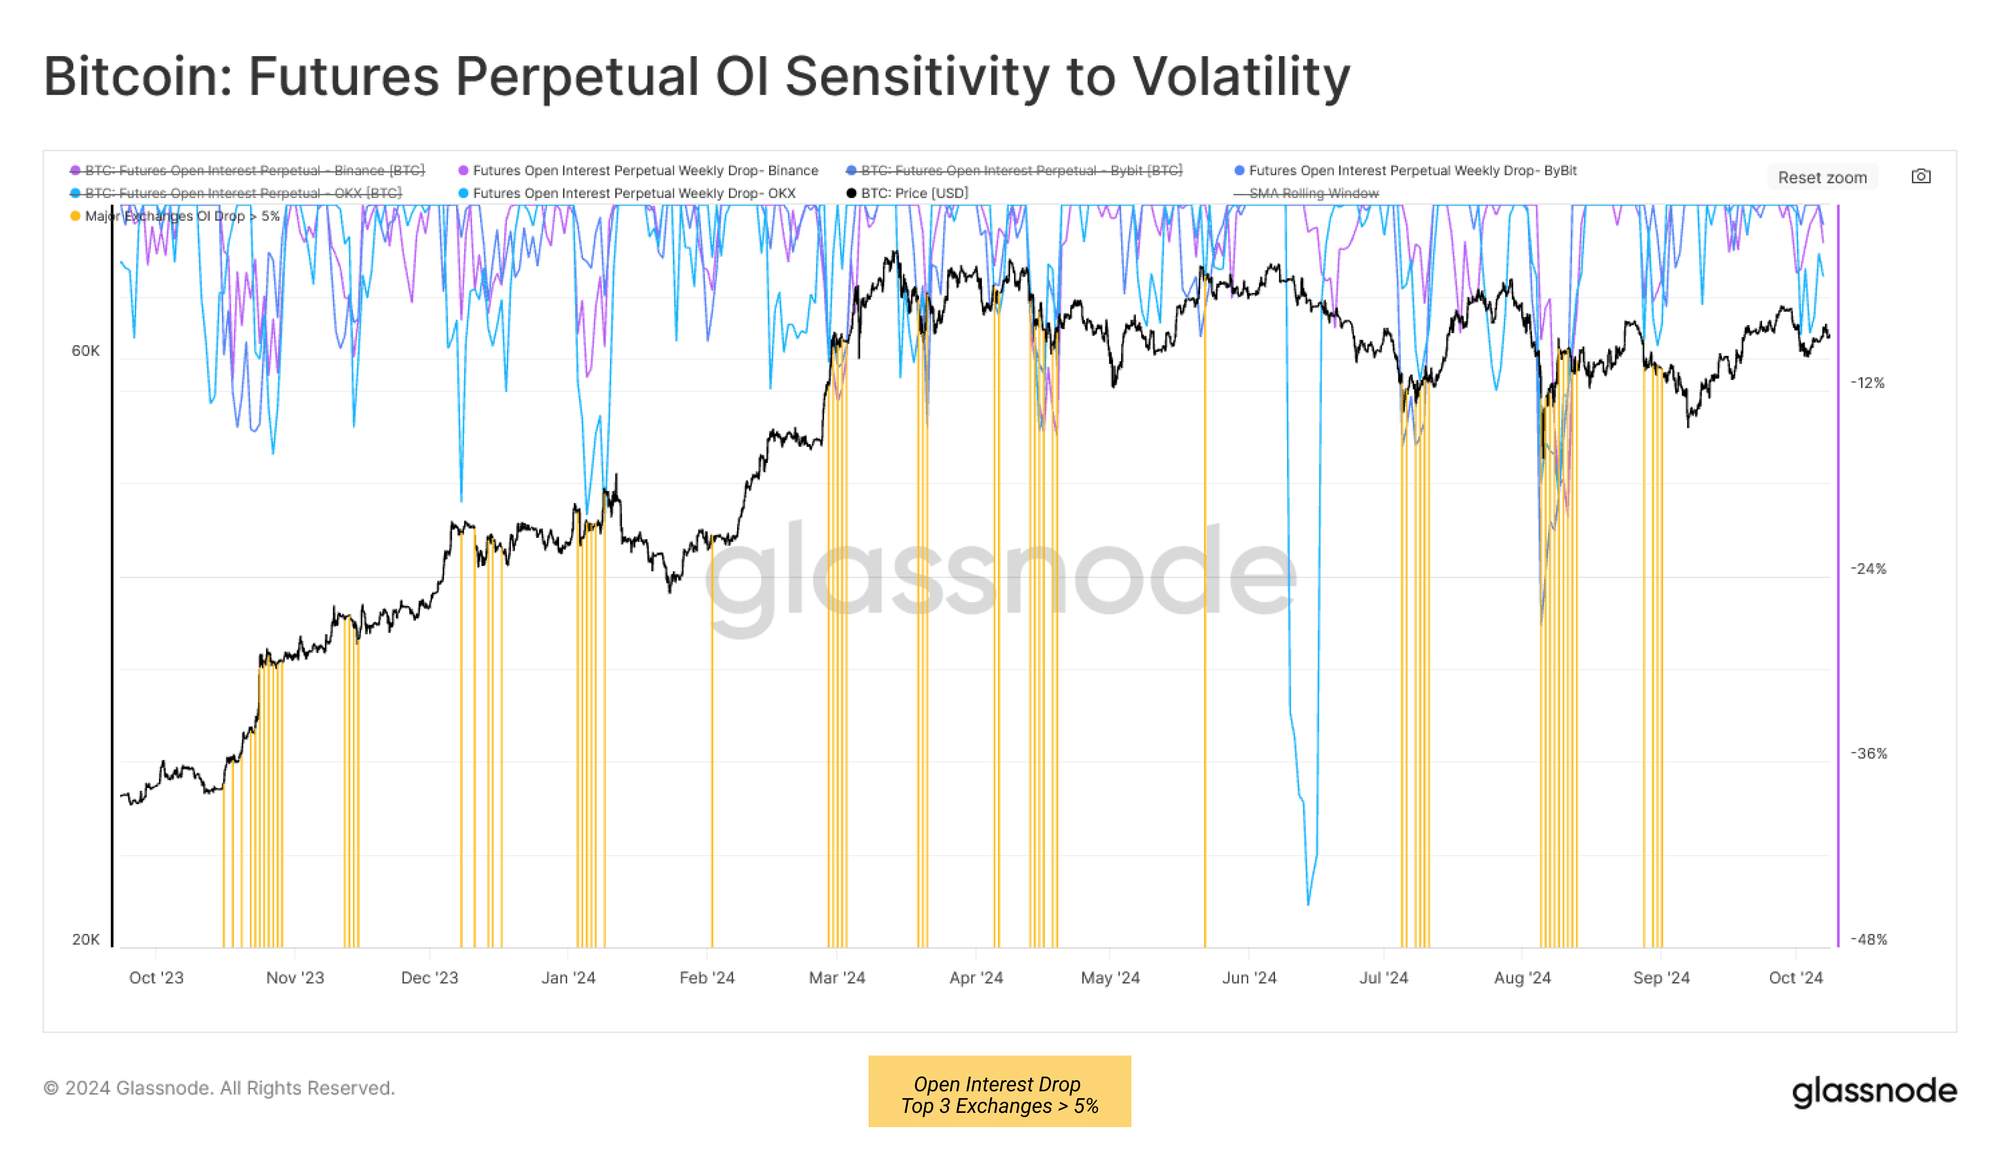Click the glassnode logo at bottom right
Viewport: 2000px width, 1152px height.
coord(1874,1091)
